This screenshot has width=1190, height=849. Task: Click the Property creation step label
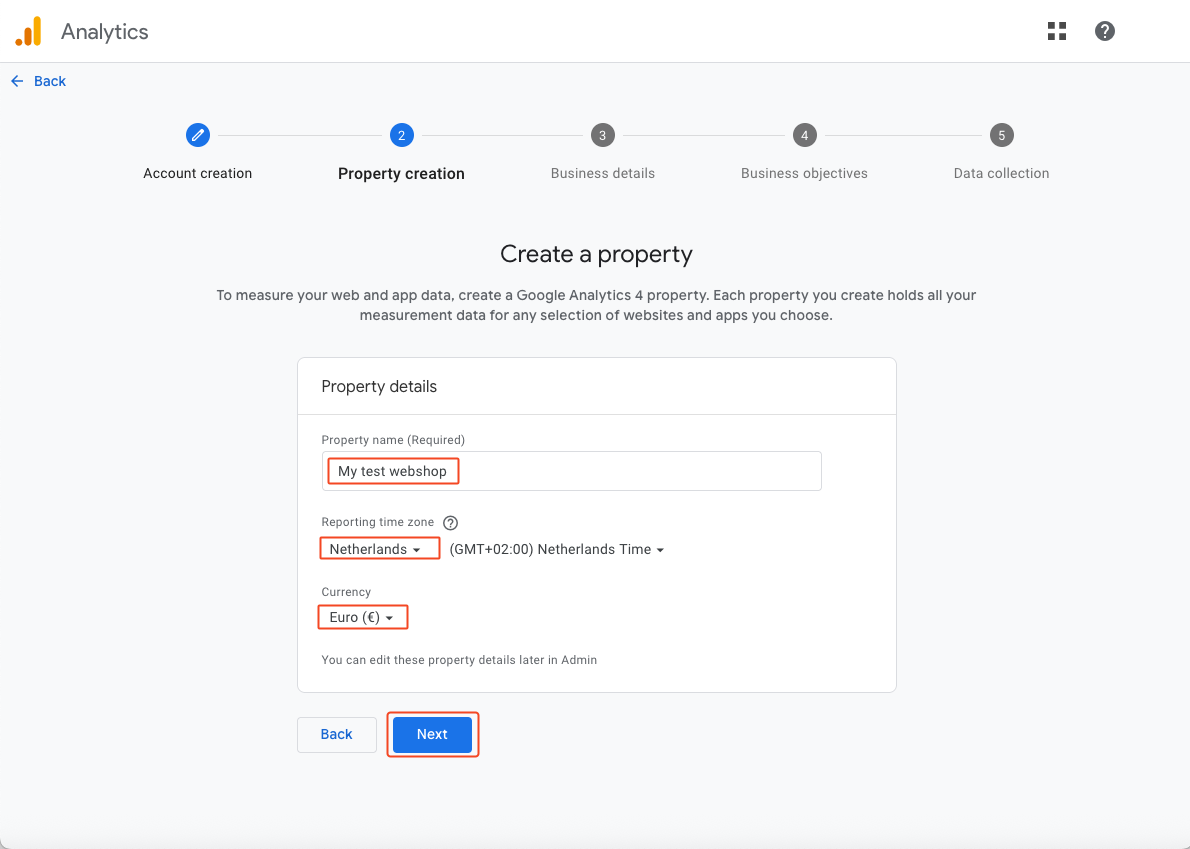(x=401, y=174)
